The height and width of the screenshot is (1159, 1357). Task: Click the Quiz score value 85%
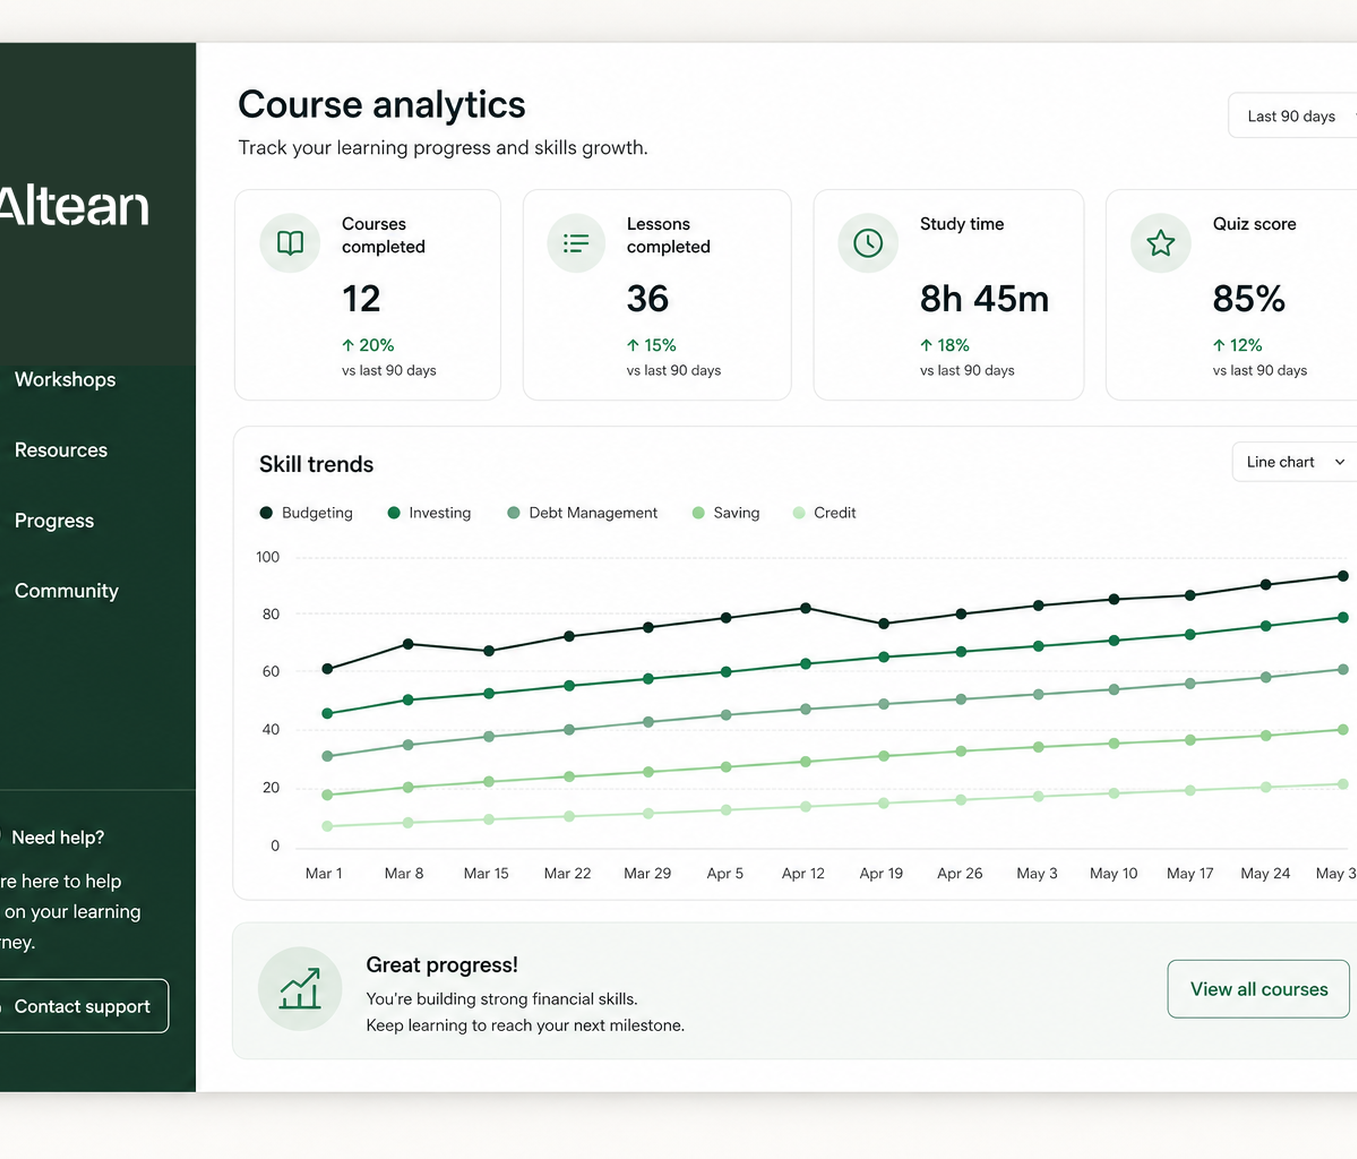pos(1248,299)
